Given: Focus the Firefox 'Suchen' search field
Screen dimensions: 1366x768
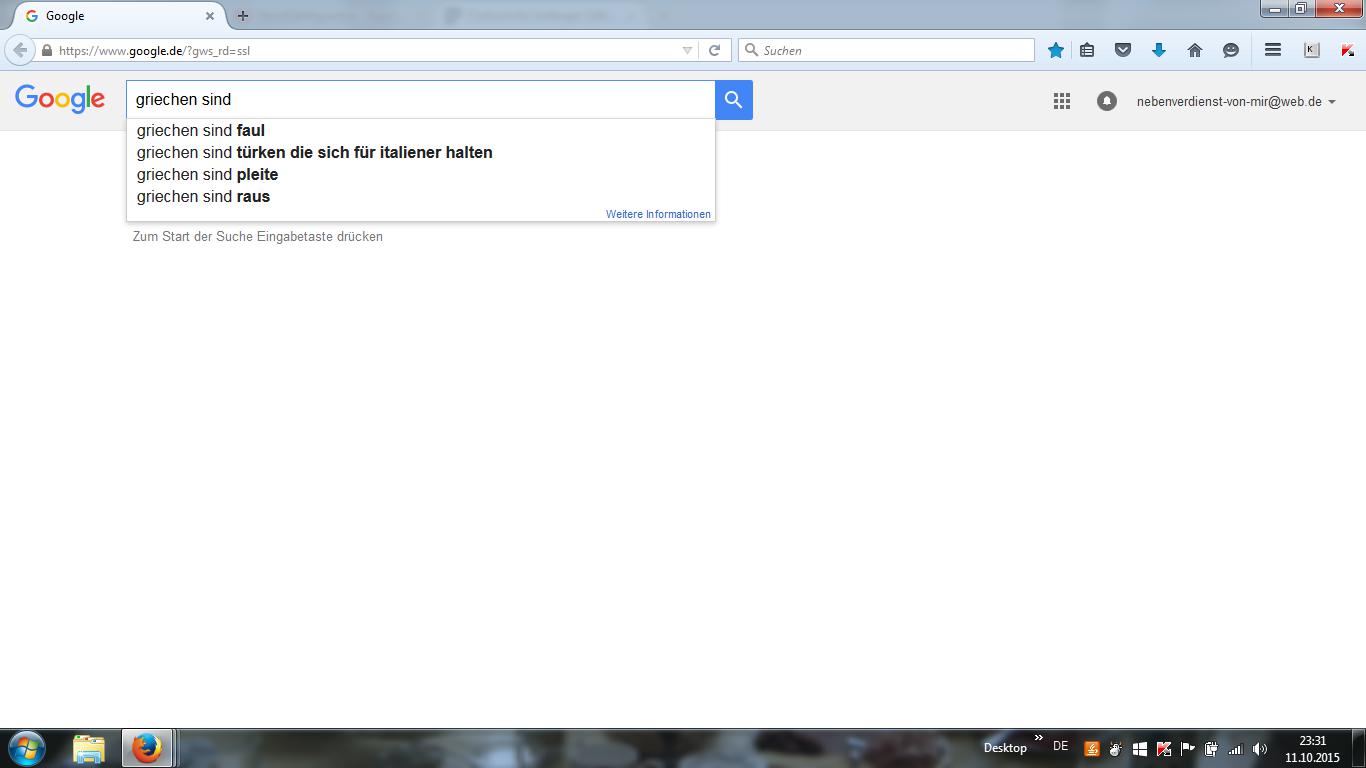Looking at the screenshot, I should click(x=887, y=50).
